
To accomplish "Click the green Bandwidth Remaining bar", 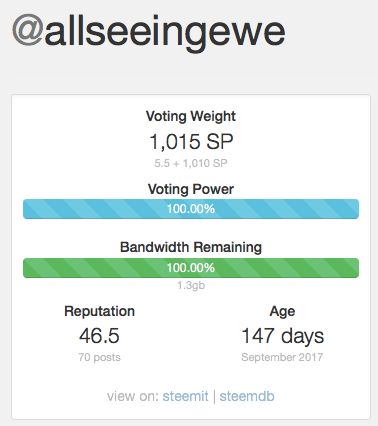I will click(x=191, y=268).
